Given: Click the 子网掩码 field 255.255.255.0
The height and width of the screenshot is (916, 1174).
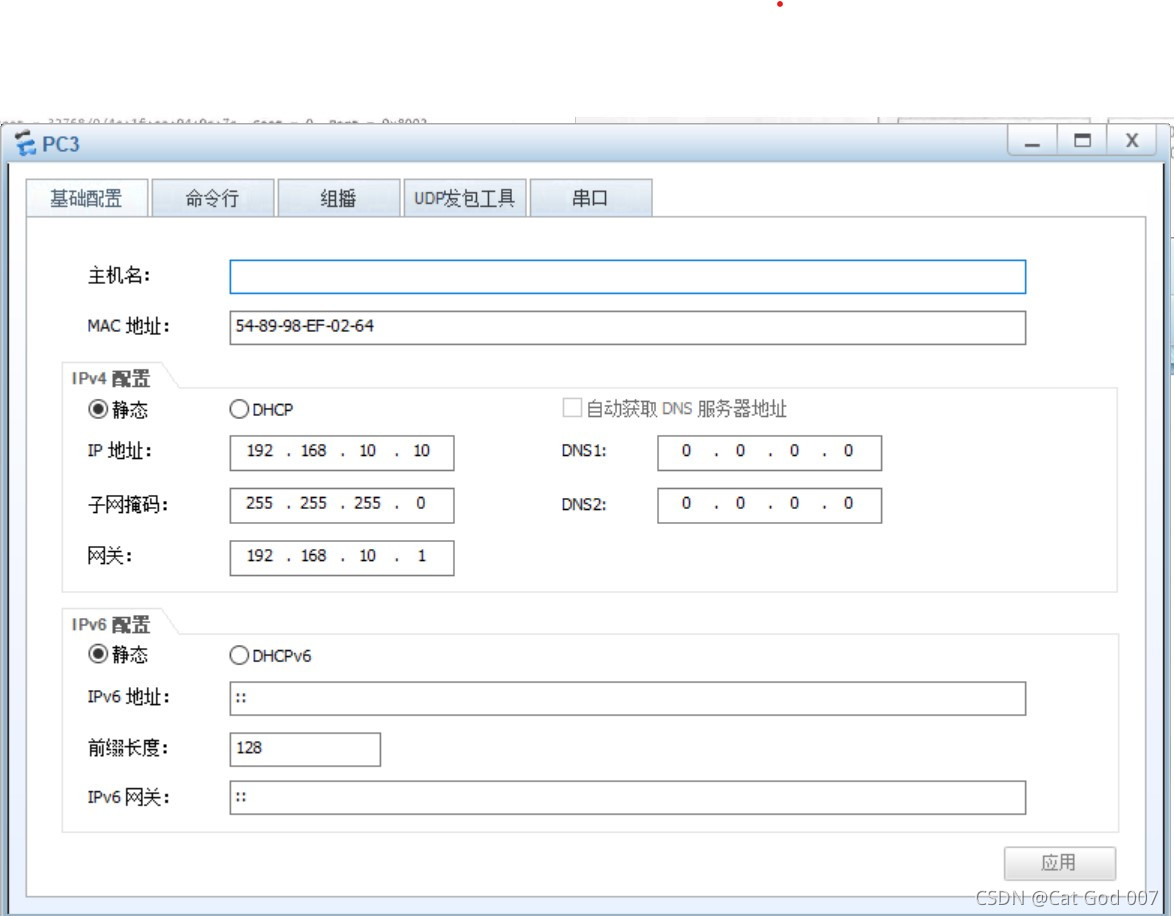Looking at the screenshot, I should coord(341,505).
